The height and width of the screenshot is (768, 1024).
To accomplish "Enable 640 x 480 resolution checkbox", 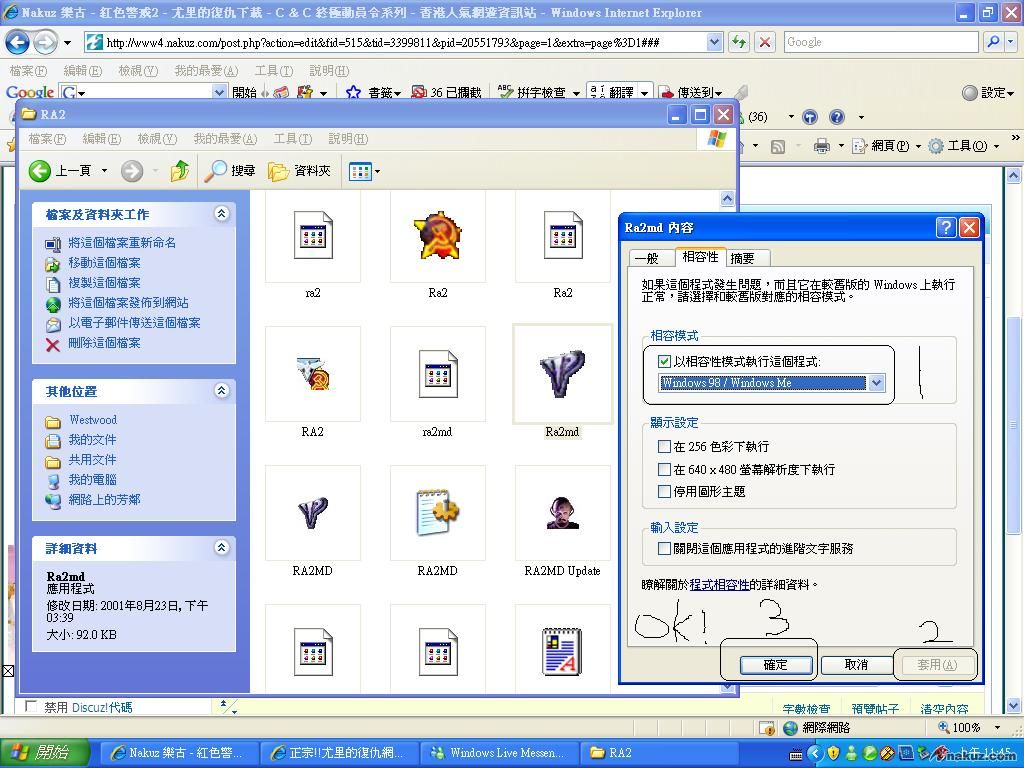I will pyautogui.click(x=665, y=470).
